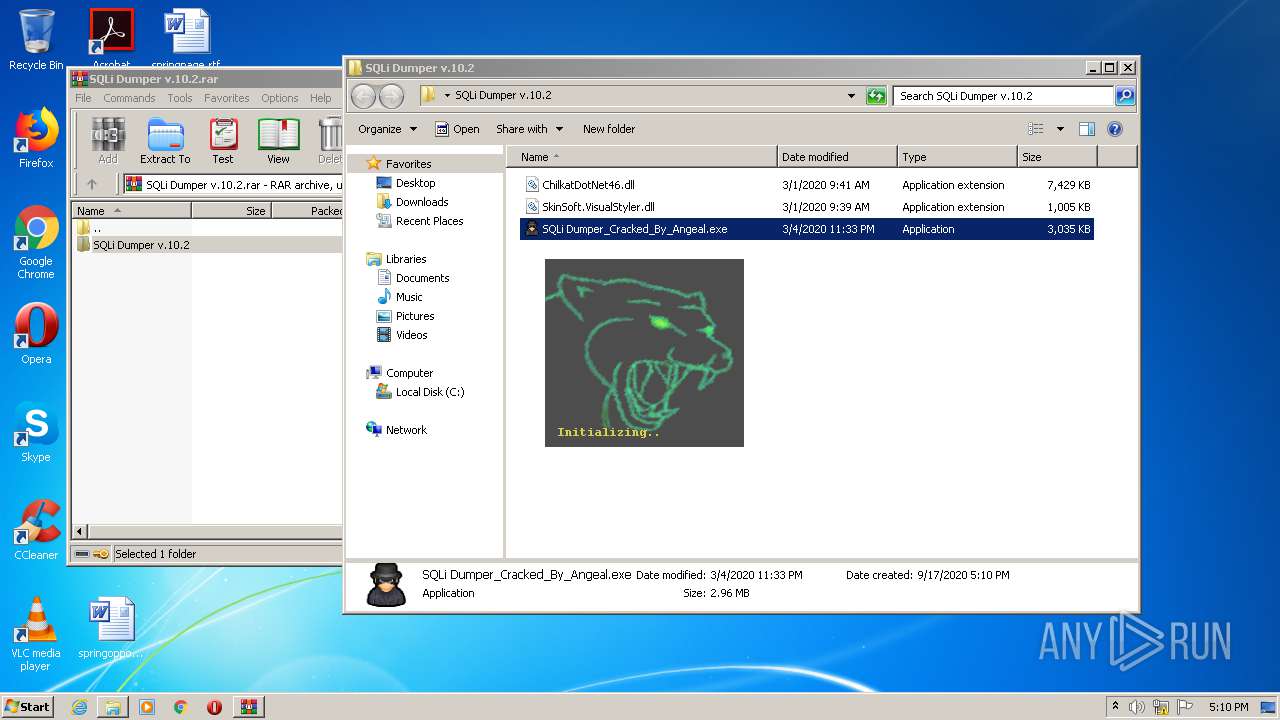The height and width of the screenshot is (720, 1280).
Task: Open the Options menu in WinRAR
Action: coord(280,98)
